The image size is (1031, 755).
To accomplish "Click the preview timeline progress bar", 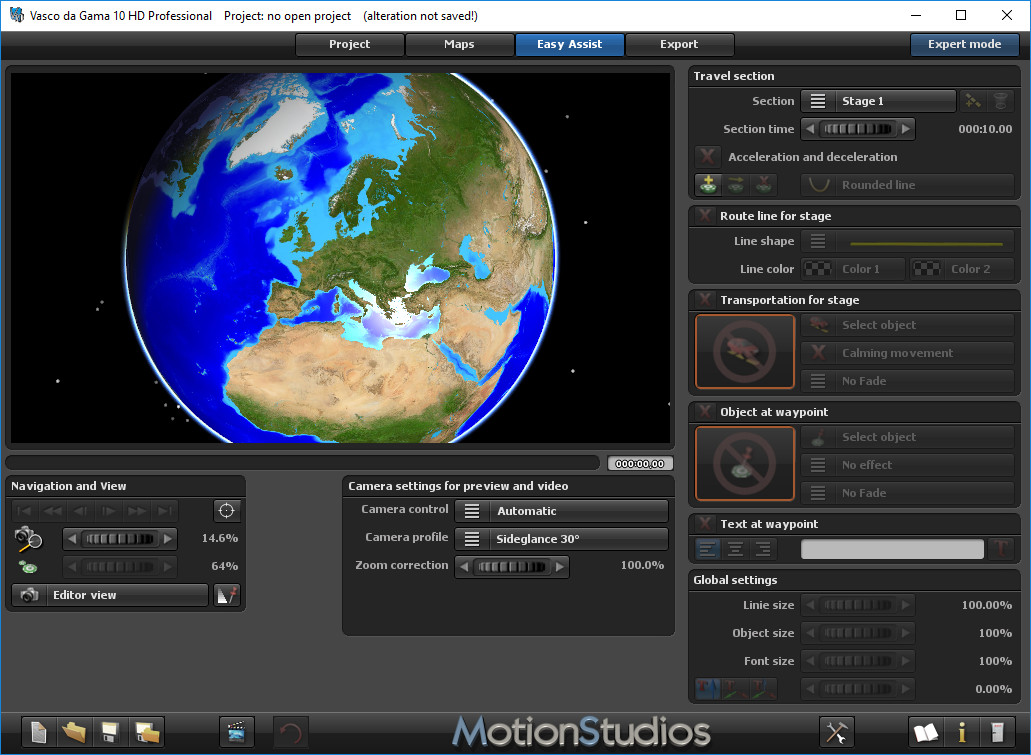I will (x=303, y=463).
